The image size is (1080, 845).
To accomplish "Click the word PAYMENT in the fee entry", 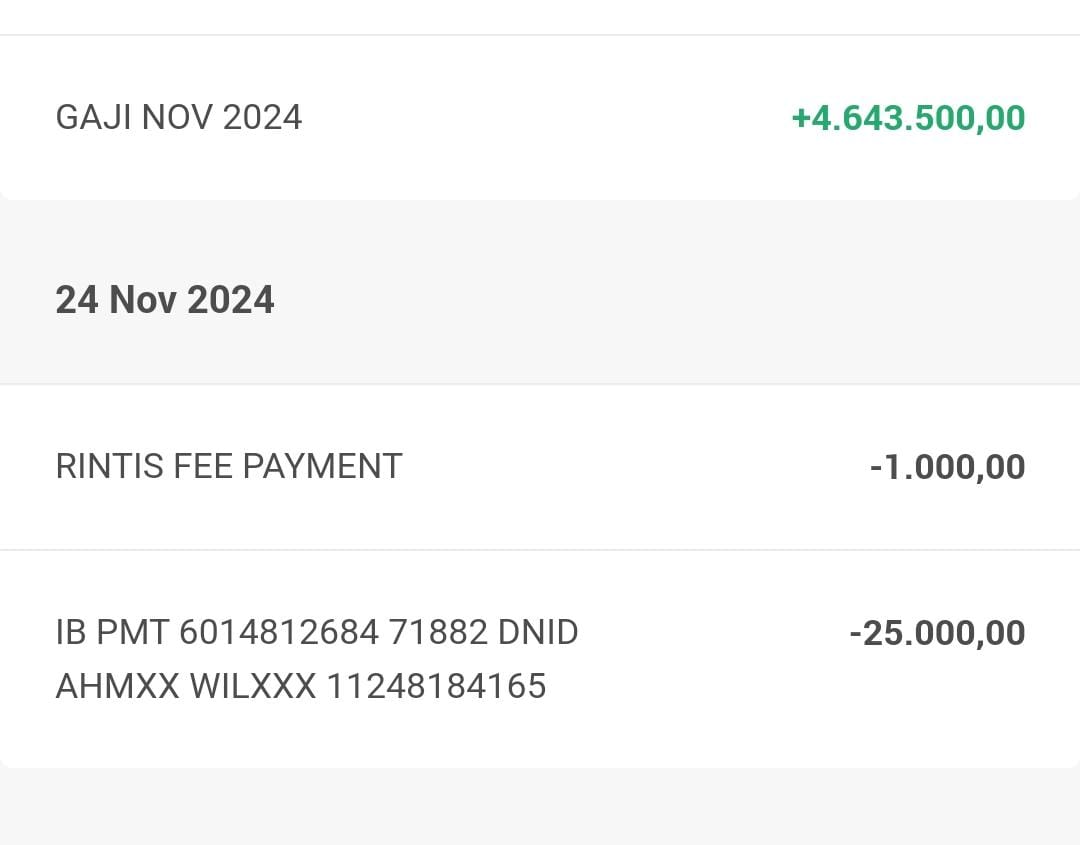I will [322, 466].
